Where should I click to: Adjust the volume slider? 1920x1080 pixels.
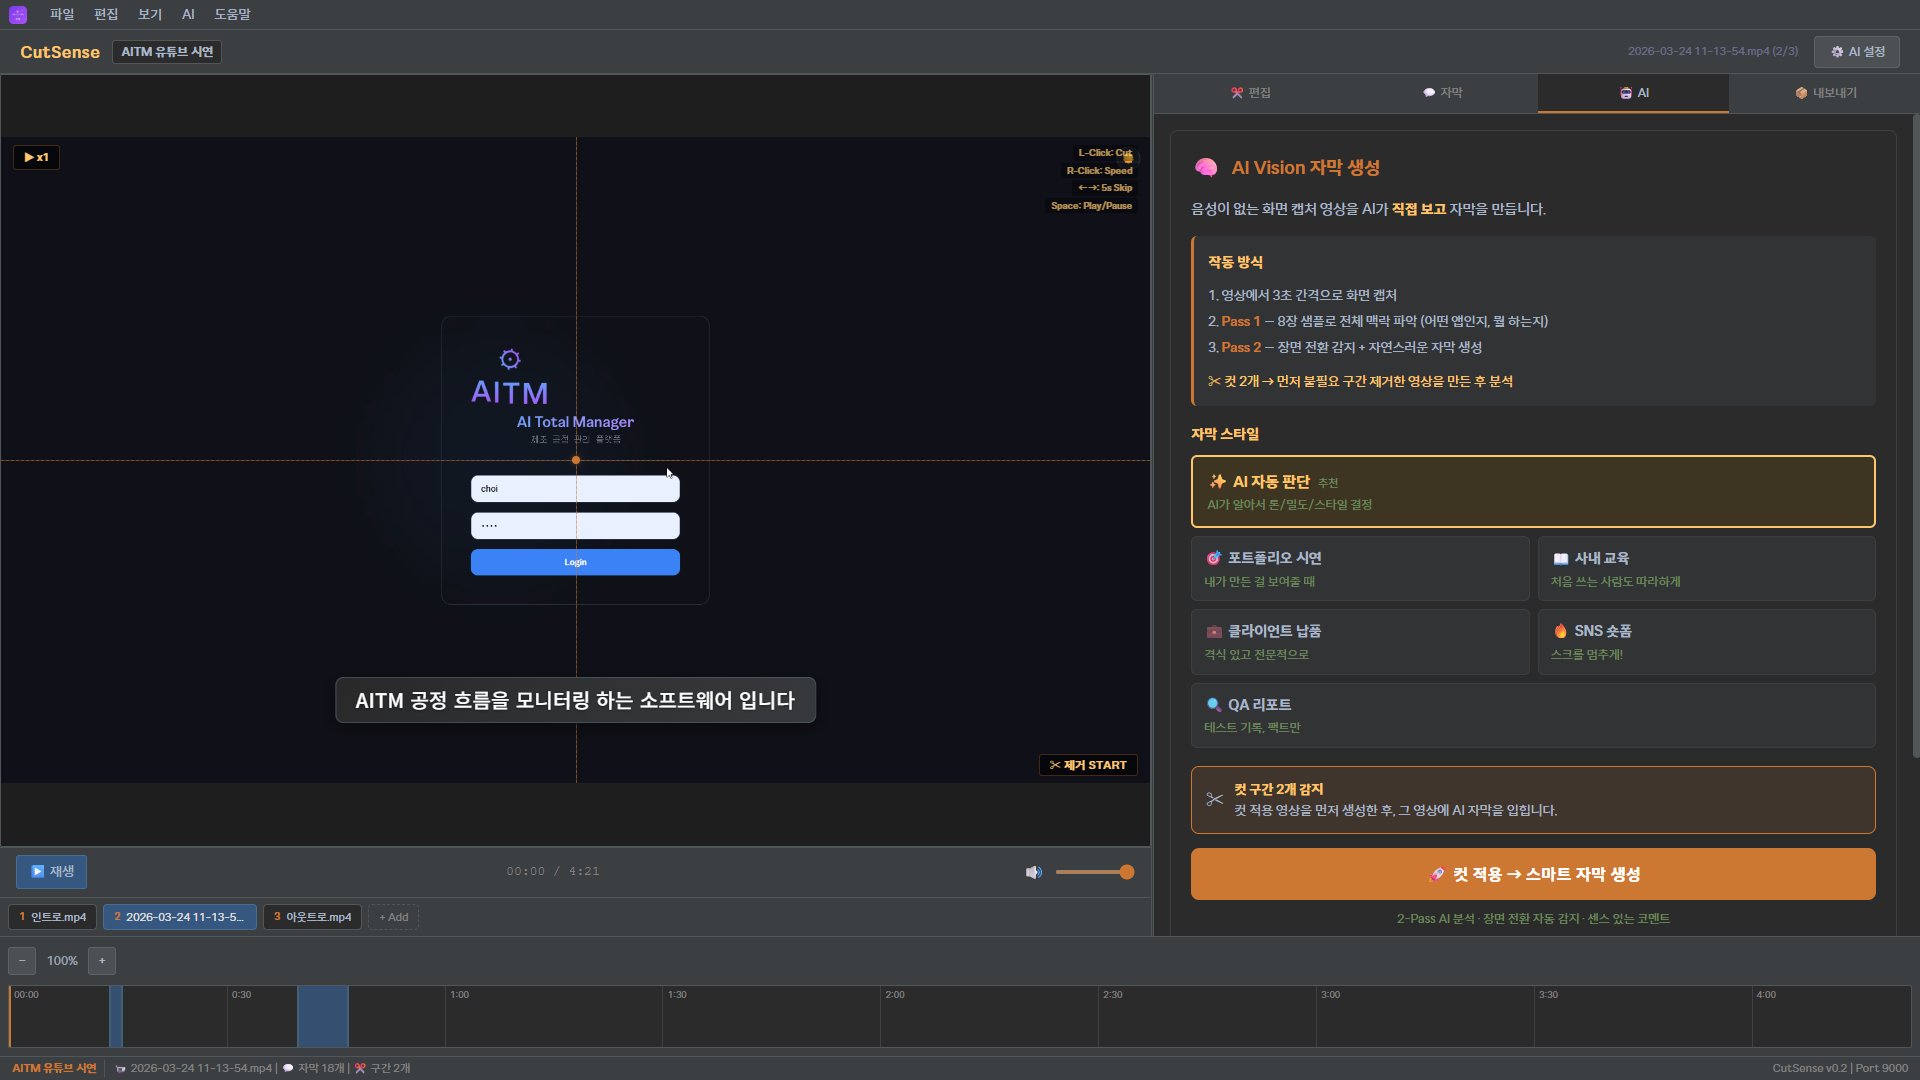(1094, 872)
